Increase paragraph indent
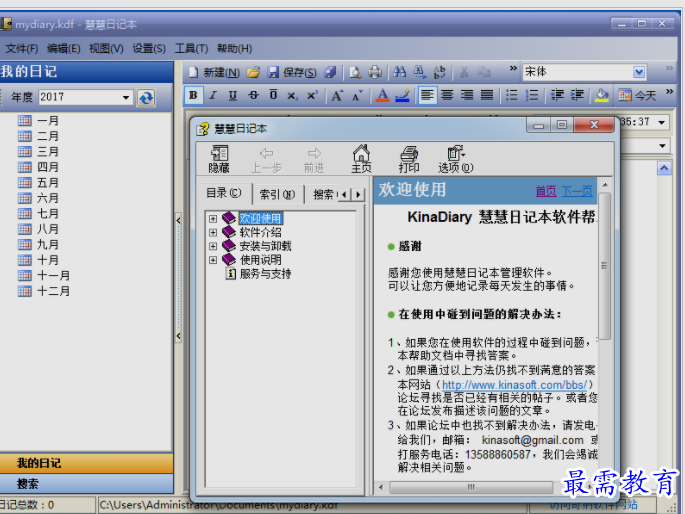 pos(577,95)
